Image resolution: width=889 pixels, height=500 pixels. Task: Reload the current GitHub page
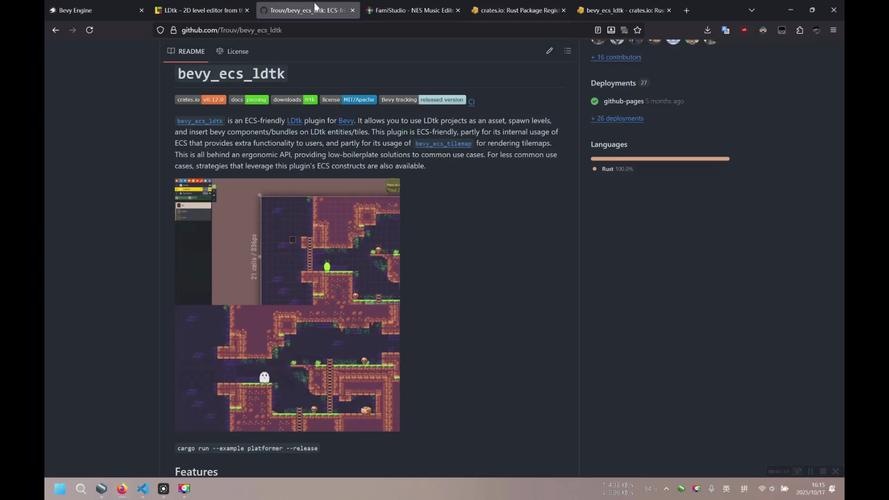89,30
